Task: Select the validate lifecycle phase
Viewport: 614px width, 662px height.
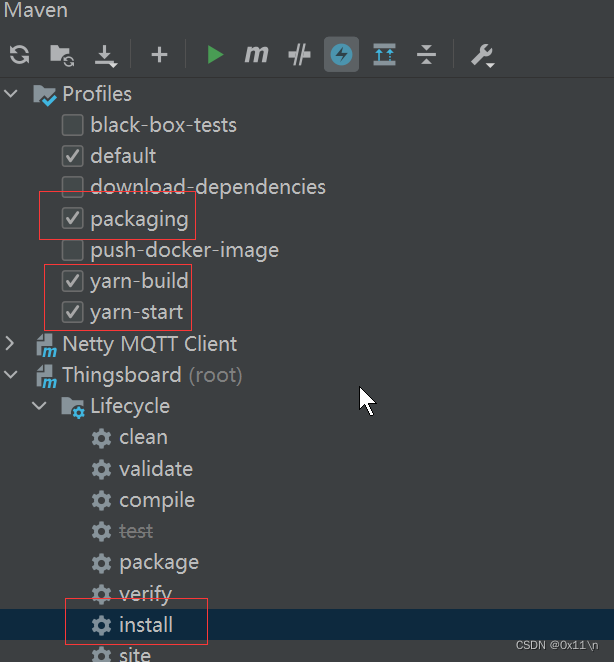Action: 156,469
